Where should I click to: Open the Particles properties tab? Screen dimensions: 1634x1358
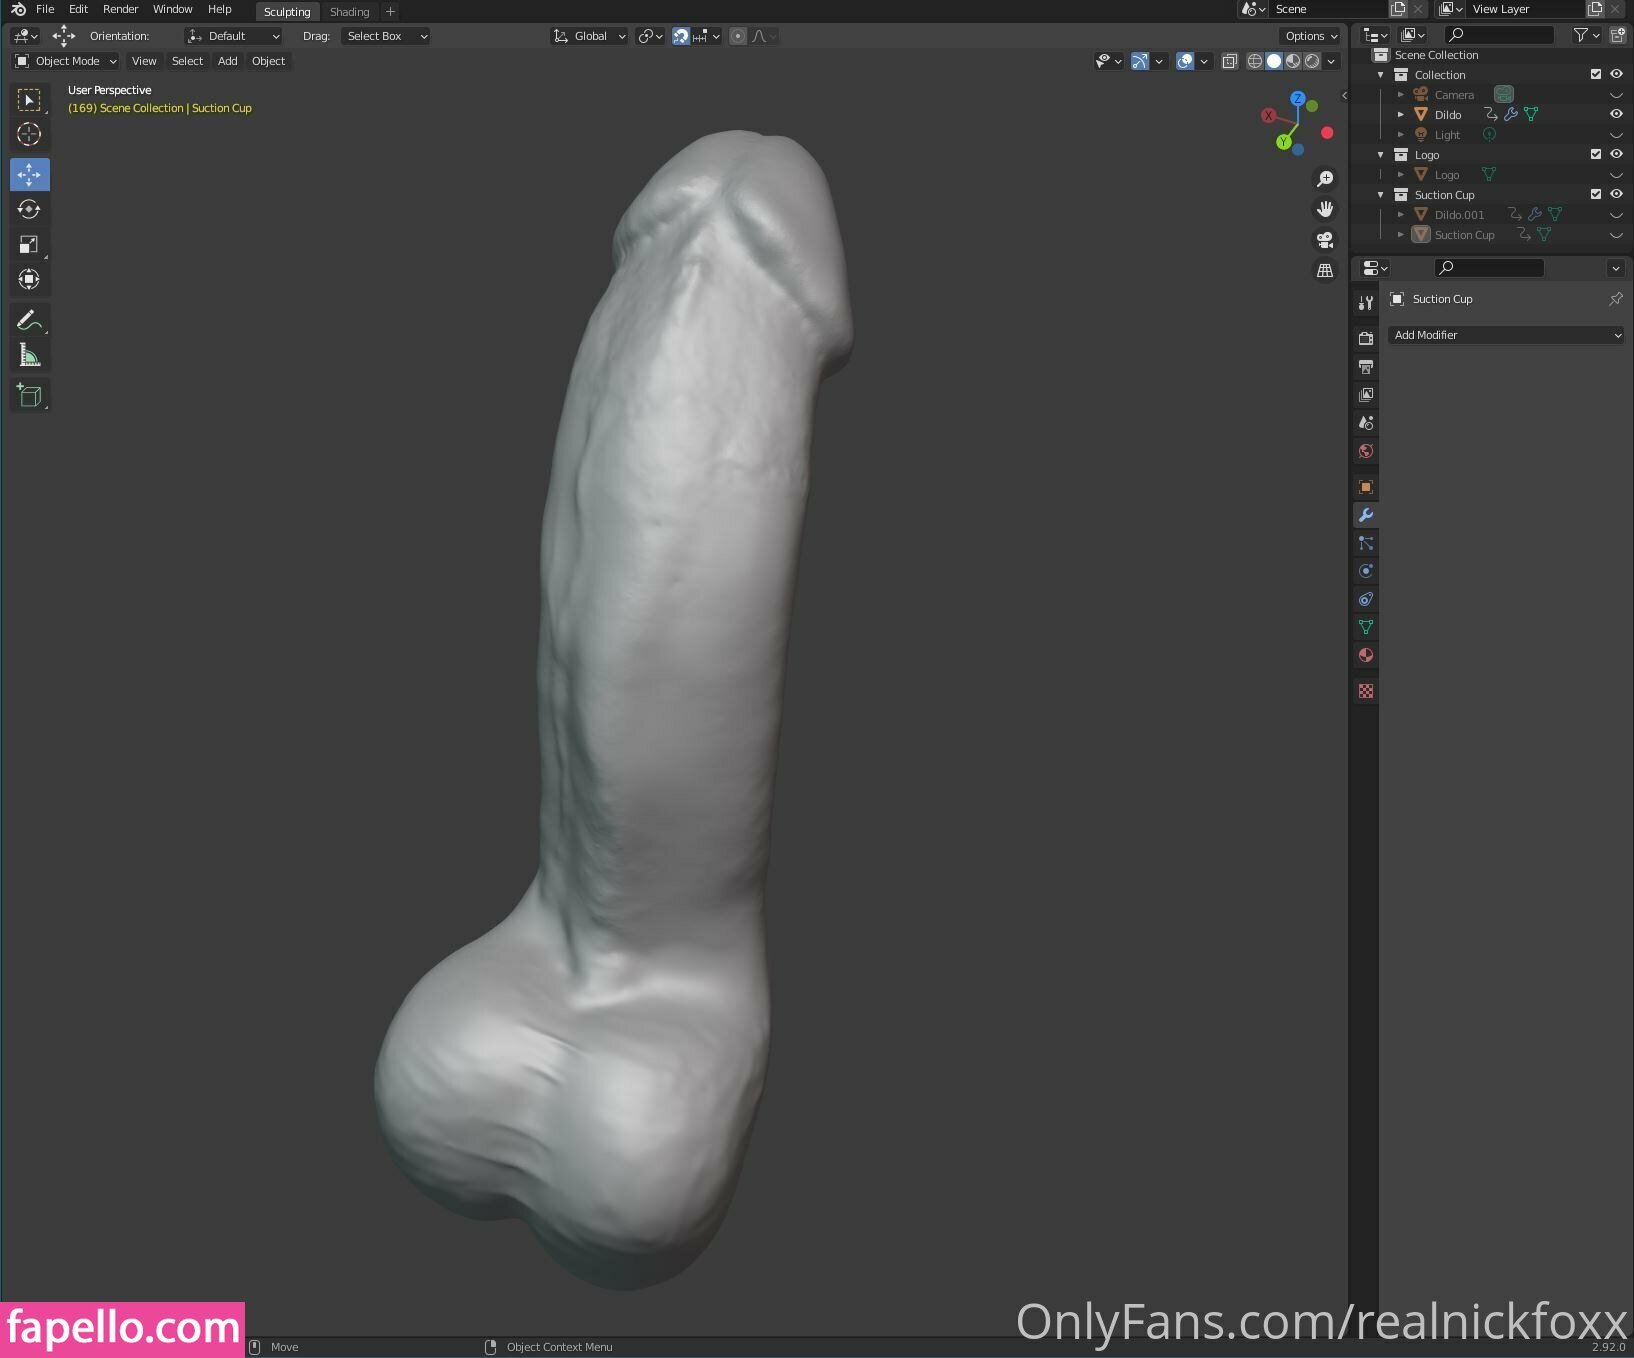pyautogui.click(x=1366, y=543)
